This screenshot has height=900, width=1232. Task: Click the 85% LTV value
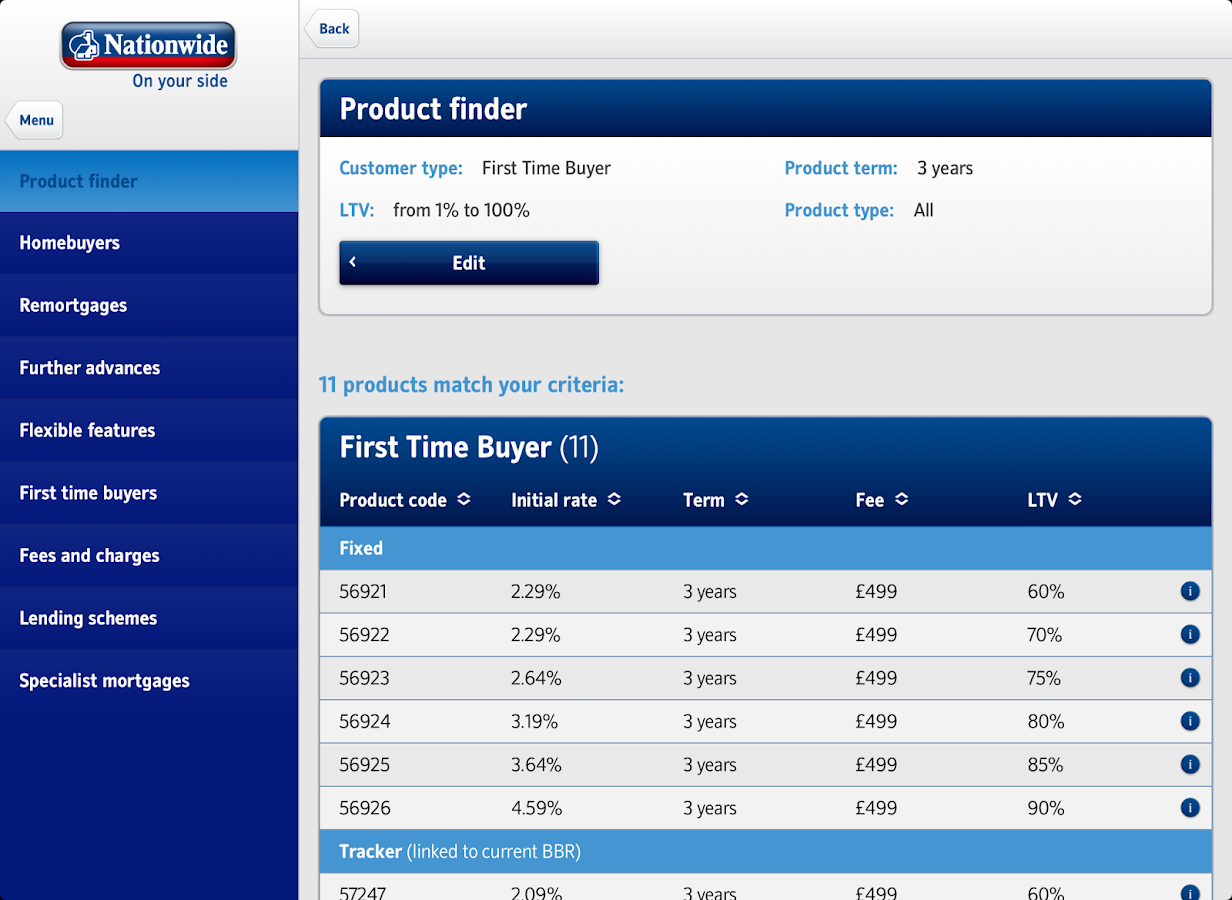[1045, 765]
